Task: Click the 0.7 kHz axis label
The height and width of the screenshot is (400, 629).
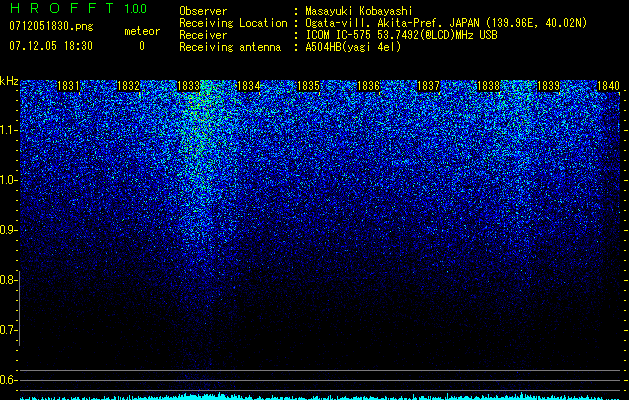Action: [8, 330]
